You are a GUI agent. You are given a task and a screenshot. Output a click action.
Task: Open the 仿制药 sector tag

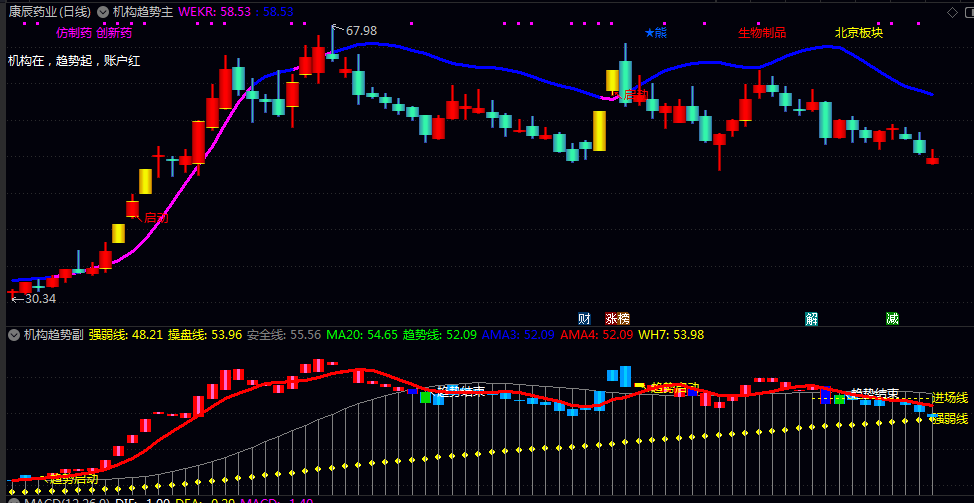(74, 32)
